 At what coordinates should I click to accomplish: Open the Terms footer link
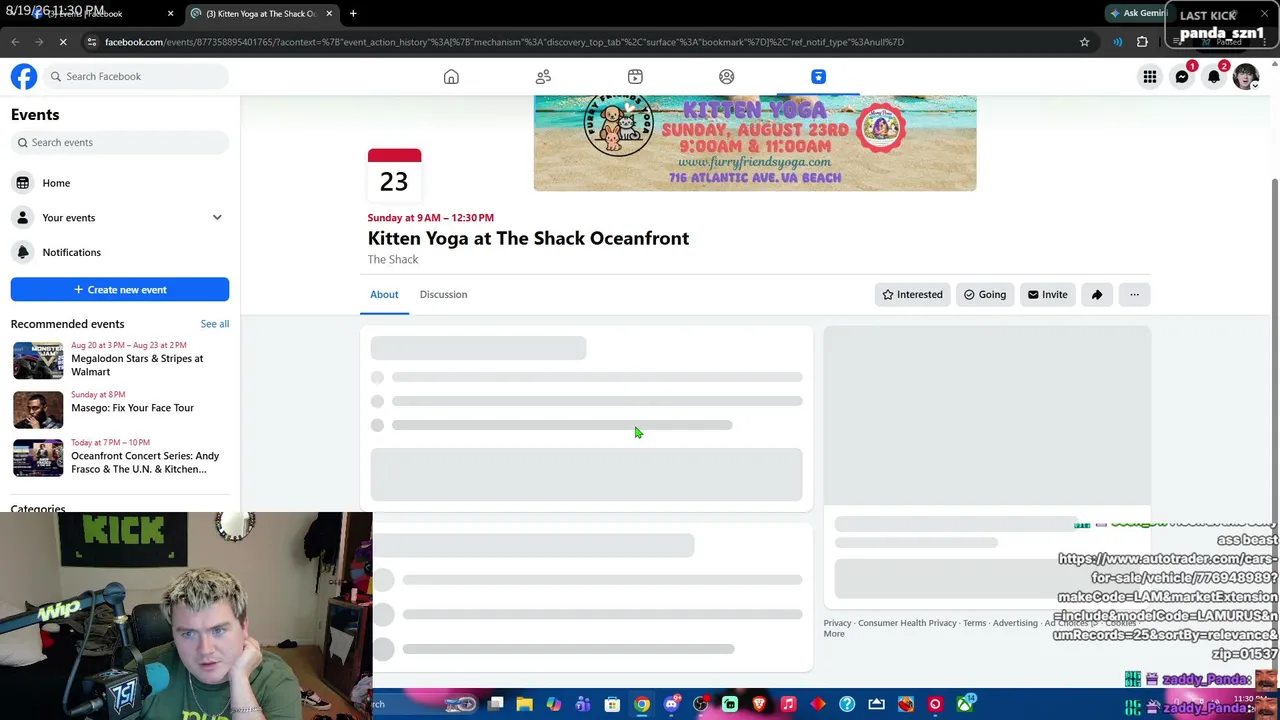[x=974, y=623]
